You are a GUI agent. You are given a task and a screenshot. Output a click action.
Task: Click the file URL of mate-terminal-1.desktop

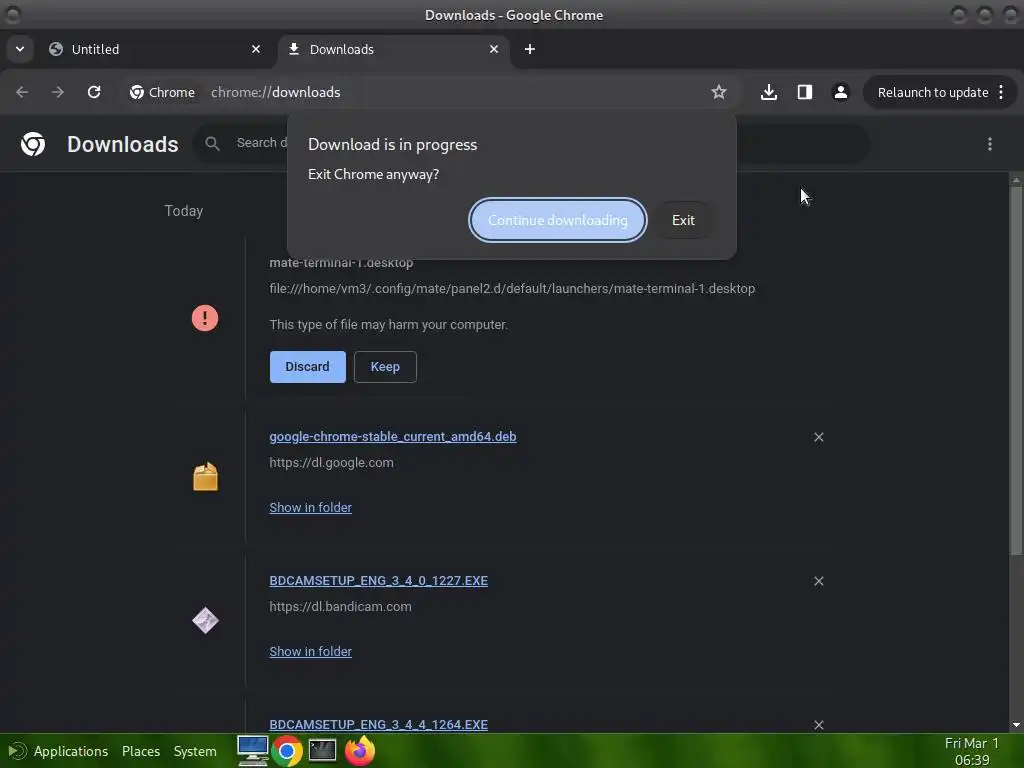(x=512, y=289)
